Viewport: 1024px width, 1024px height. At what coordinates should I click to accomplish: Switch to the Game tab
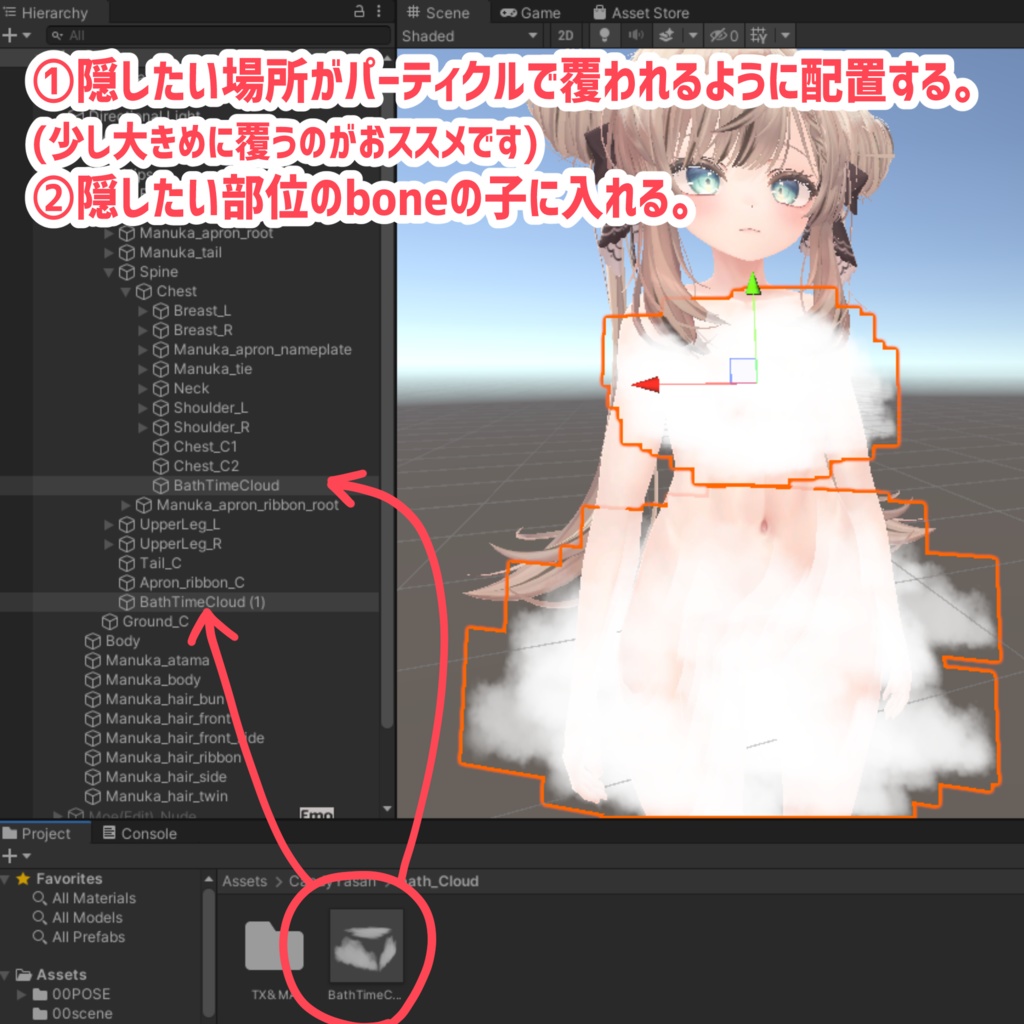[x=529, y=13]
